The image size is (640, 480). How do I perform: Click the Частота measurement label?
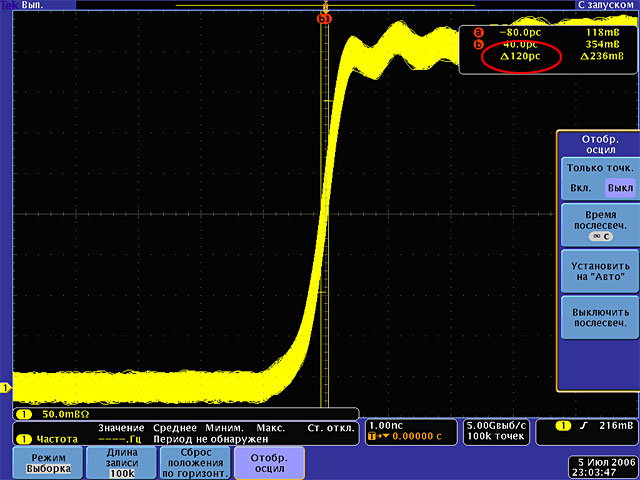57,440
